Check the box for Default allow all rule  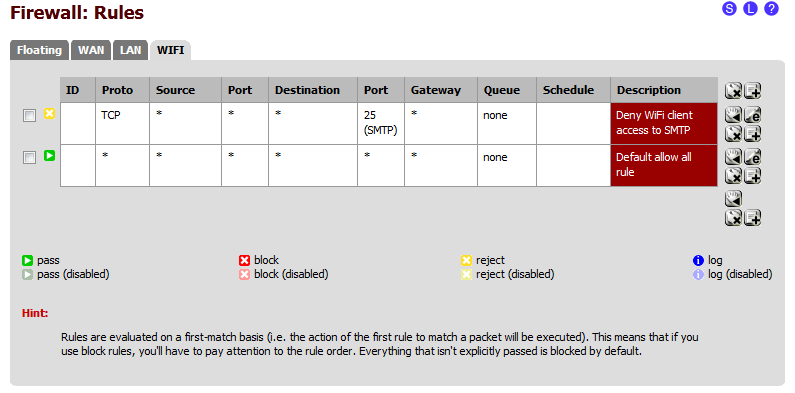[29, 158]
